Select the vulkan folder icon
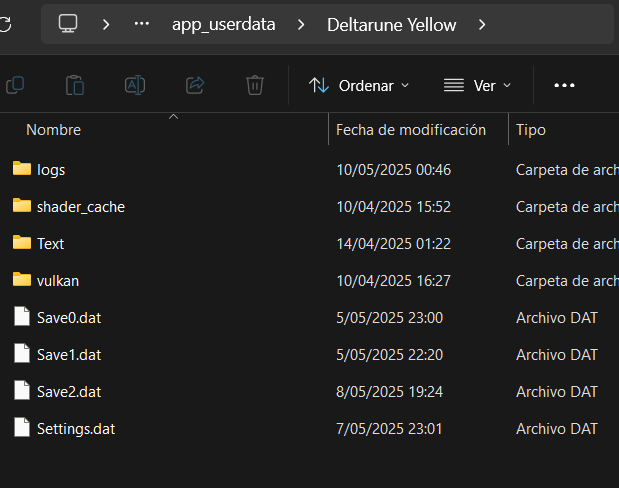The width and height of the screenshot is (619, 488). click(22, 280)
